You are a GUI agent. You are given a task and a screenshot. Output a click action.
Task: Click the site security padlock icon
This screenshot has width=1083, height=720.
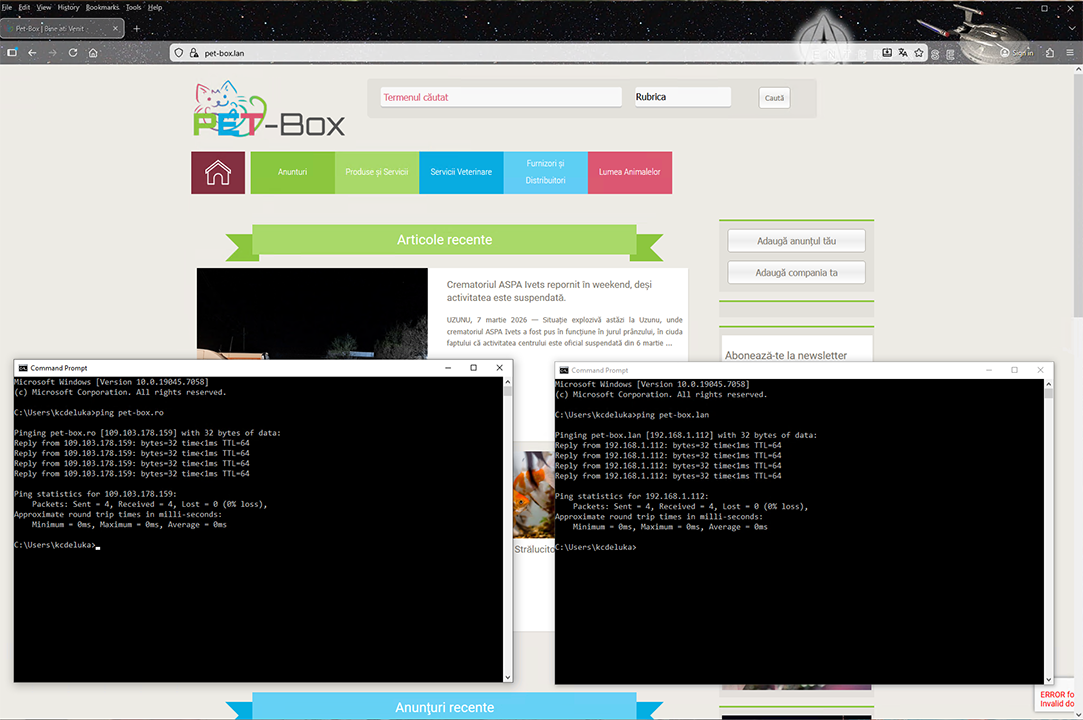[195, 53]
